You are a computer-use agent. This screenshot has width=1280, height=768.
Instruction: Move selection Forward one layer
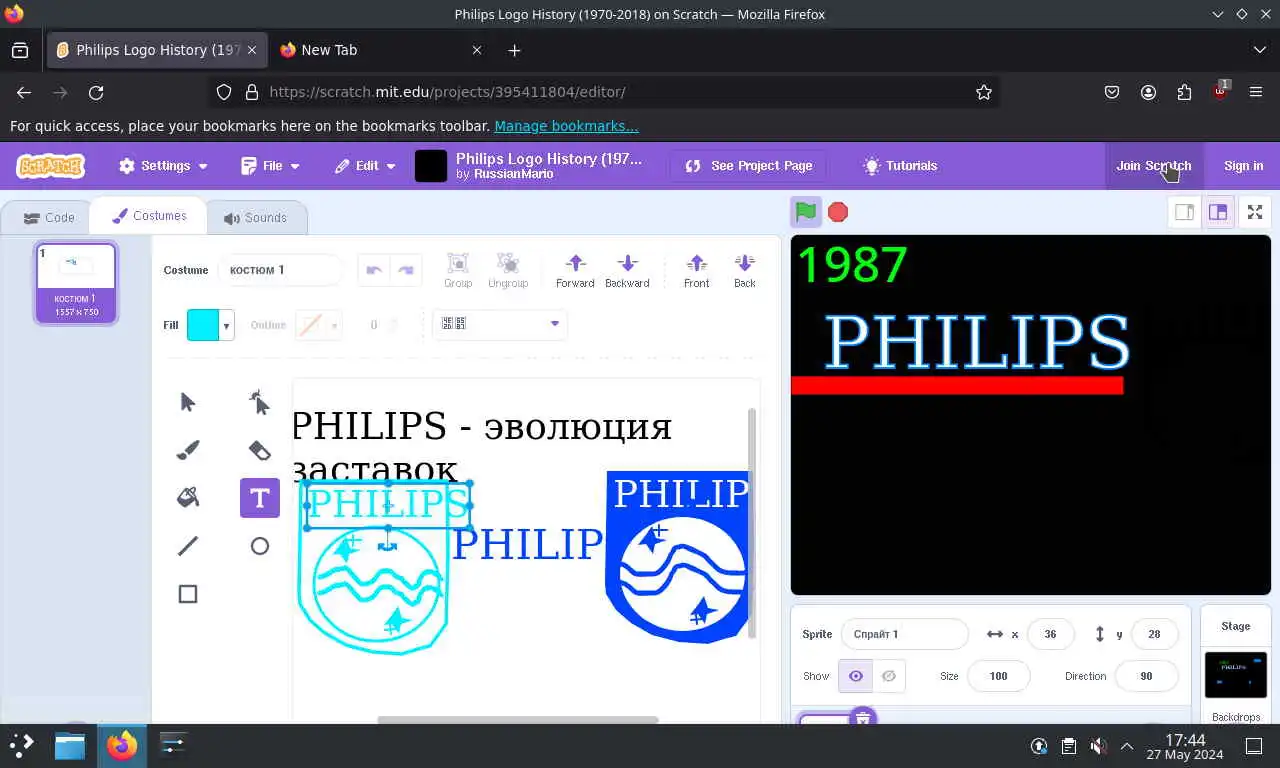click(575, 270)
